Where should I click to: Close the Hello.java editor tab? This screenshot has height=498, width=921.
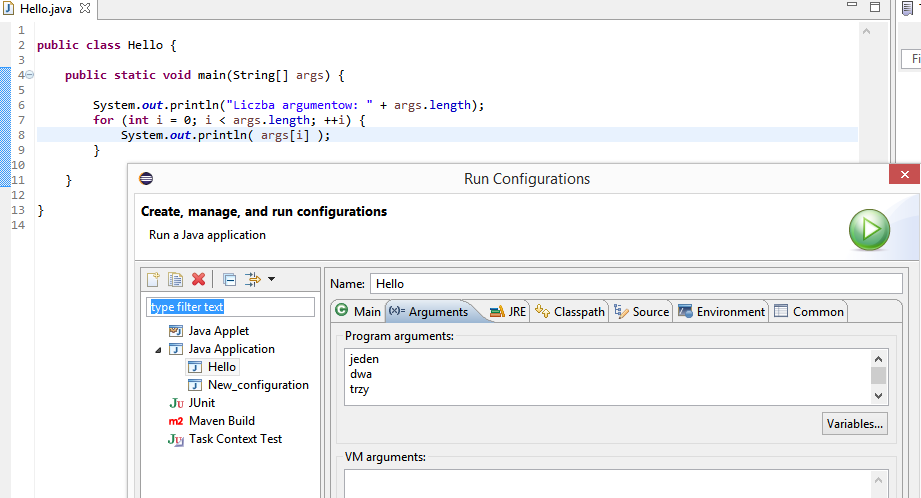coord(85,8)
